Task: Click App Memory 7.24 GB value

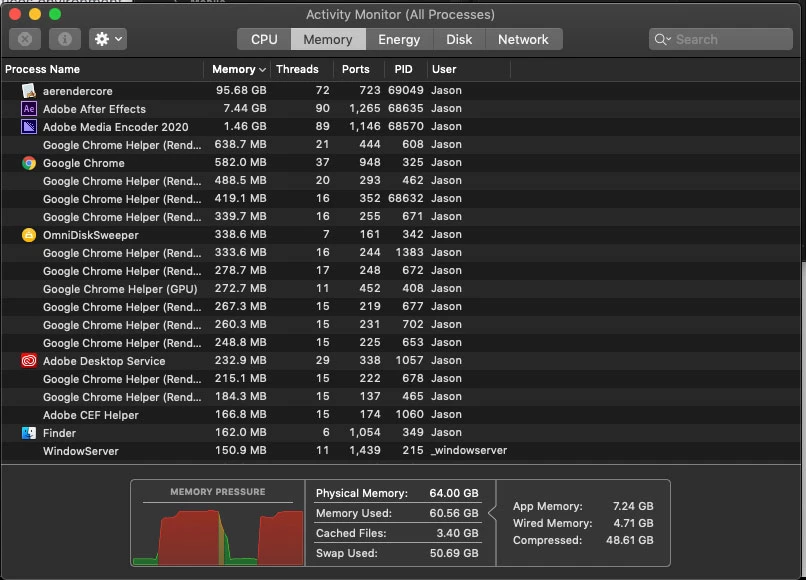Action: pos(633,506)
